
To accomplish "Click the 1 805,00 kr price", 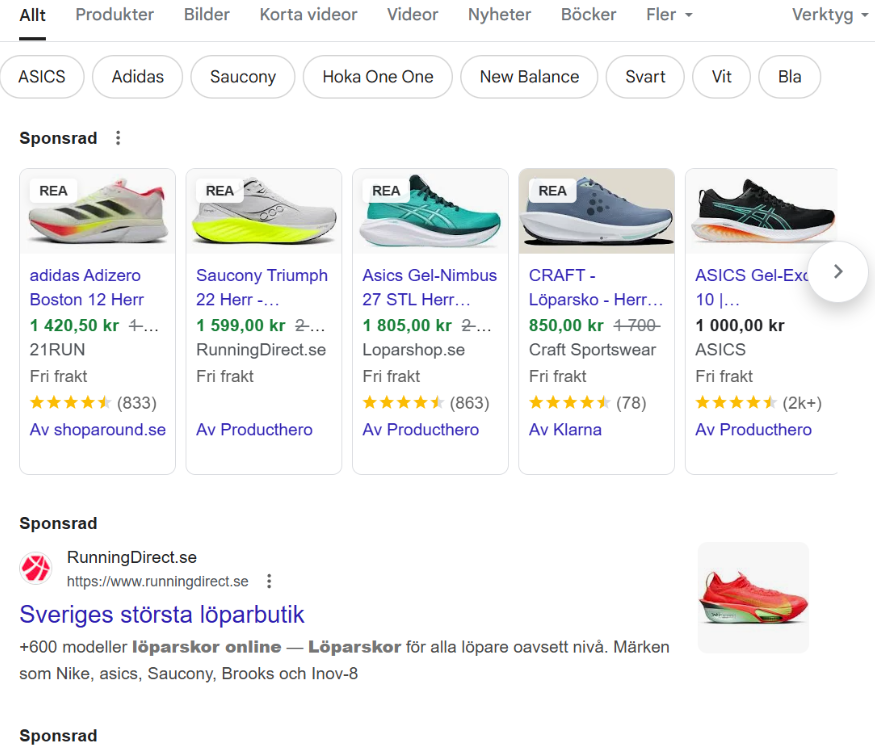I will click(x=407, y=325).
